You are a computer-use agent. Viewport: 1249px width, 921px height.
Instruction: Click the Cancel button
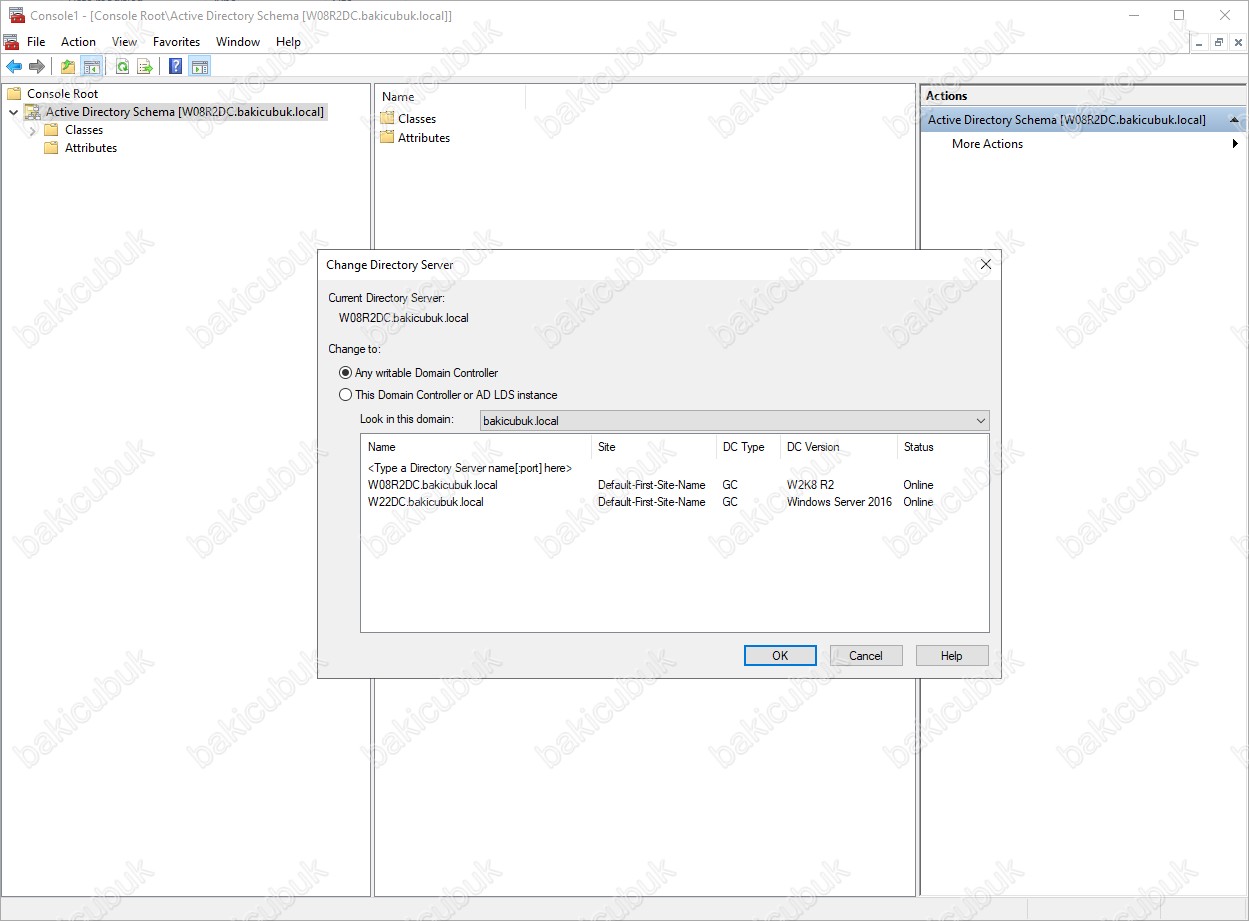click(x=866, y=656)
